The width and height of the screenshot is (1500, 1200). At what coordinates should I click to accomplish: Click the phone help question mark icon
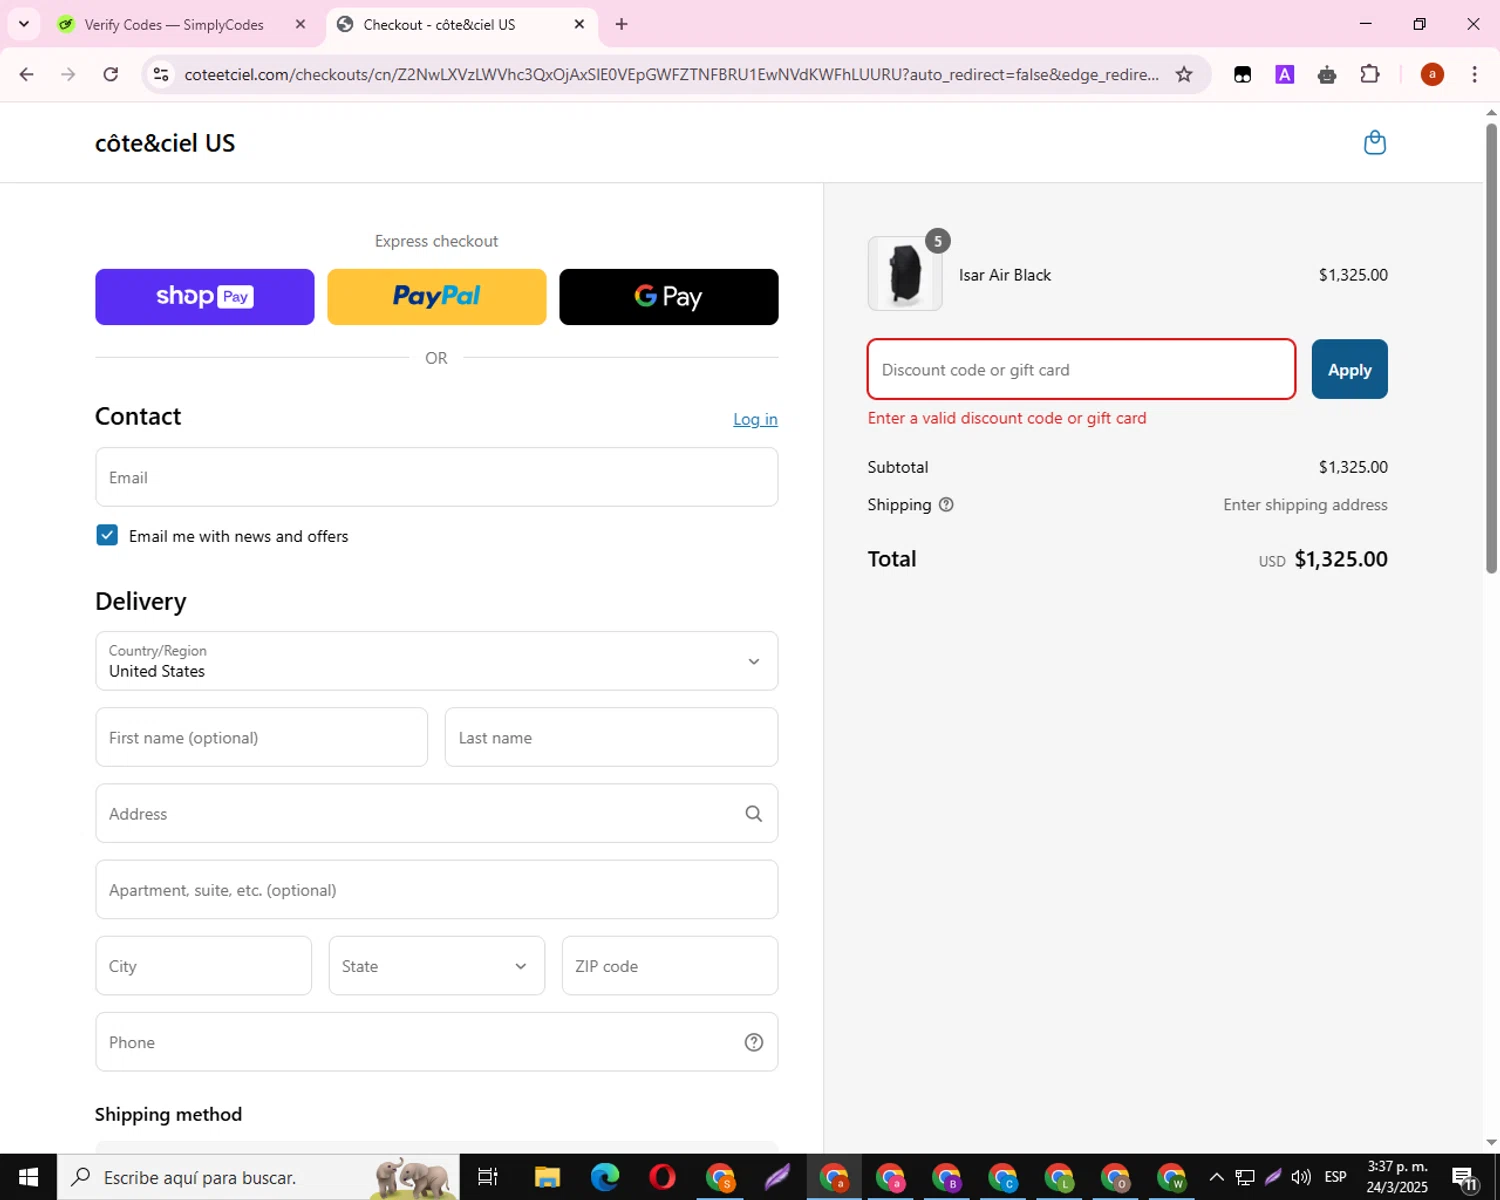point(754,1042)
